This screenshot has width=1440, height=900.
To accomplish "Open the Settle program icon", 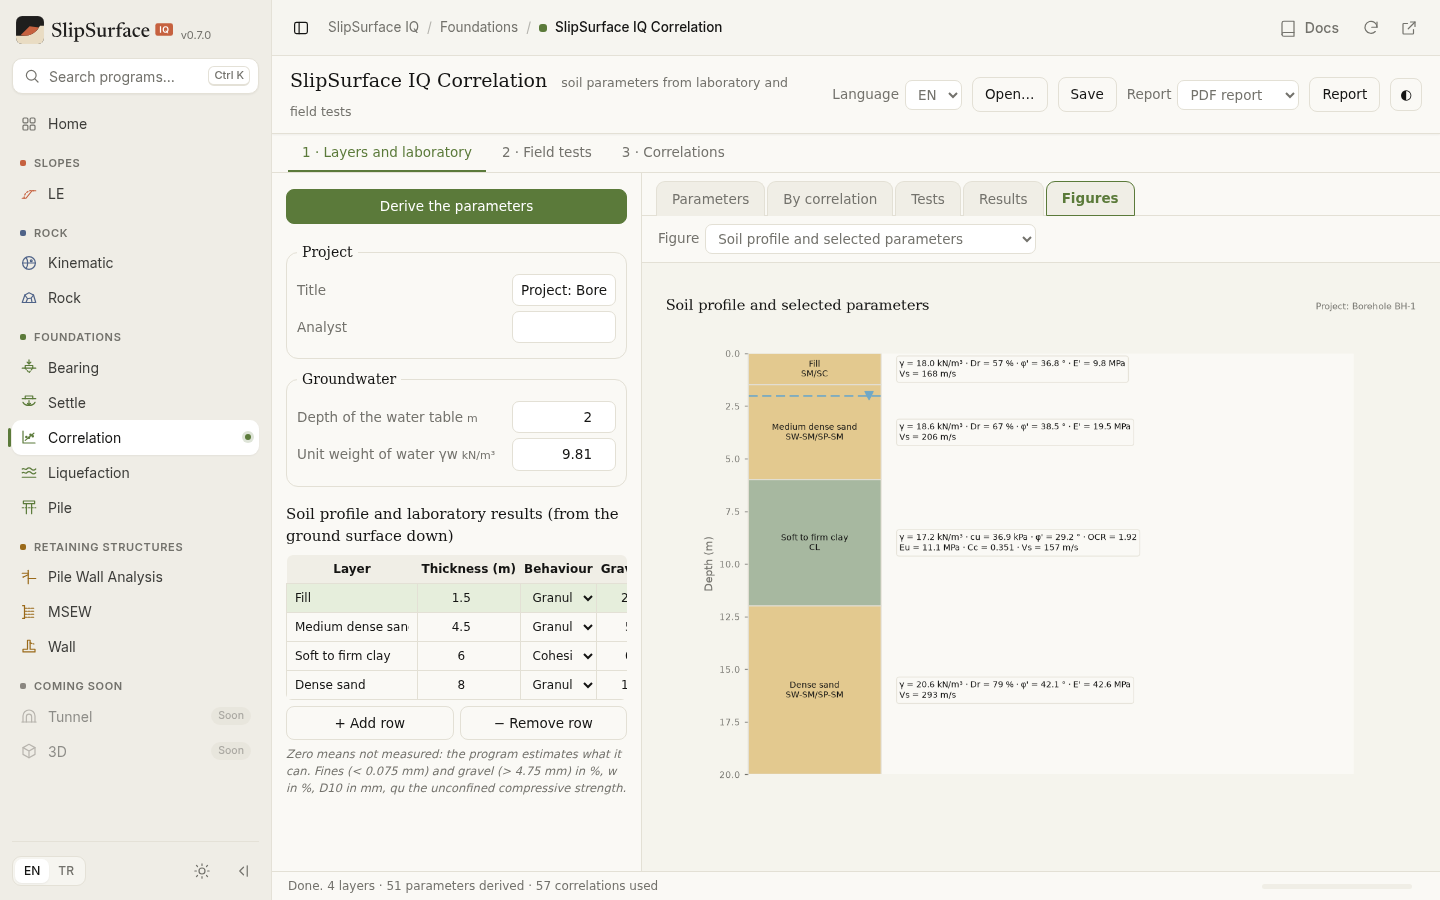I will point(29,403).
